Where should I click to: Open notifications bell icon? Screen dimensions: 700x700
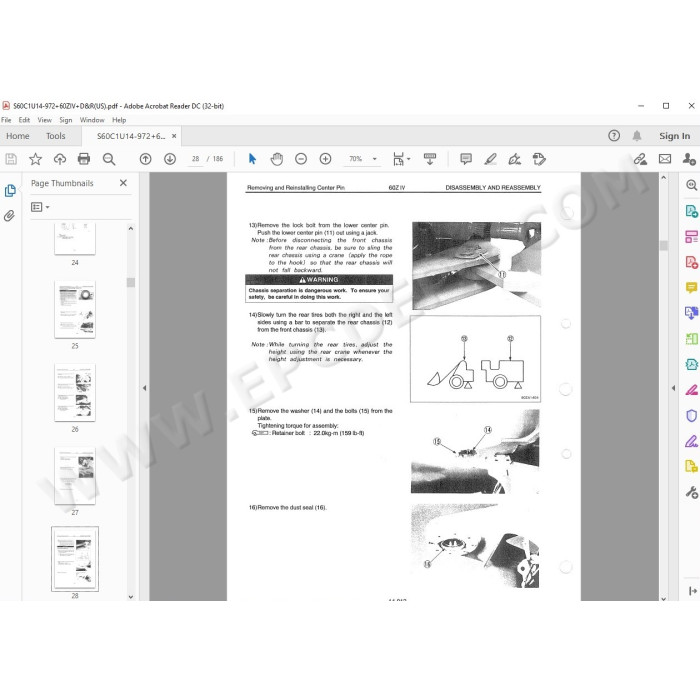pyautogui.click(x=637, y=136)
